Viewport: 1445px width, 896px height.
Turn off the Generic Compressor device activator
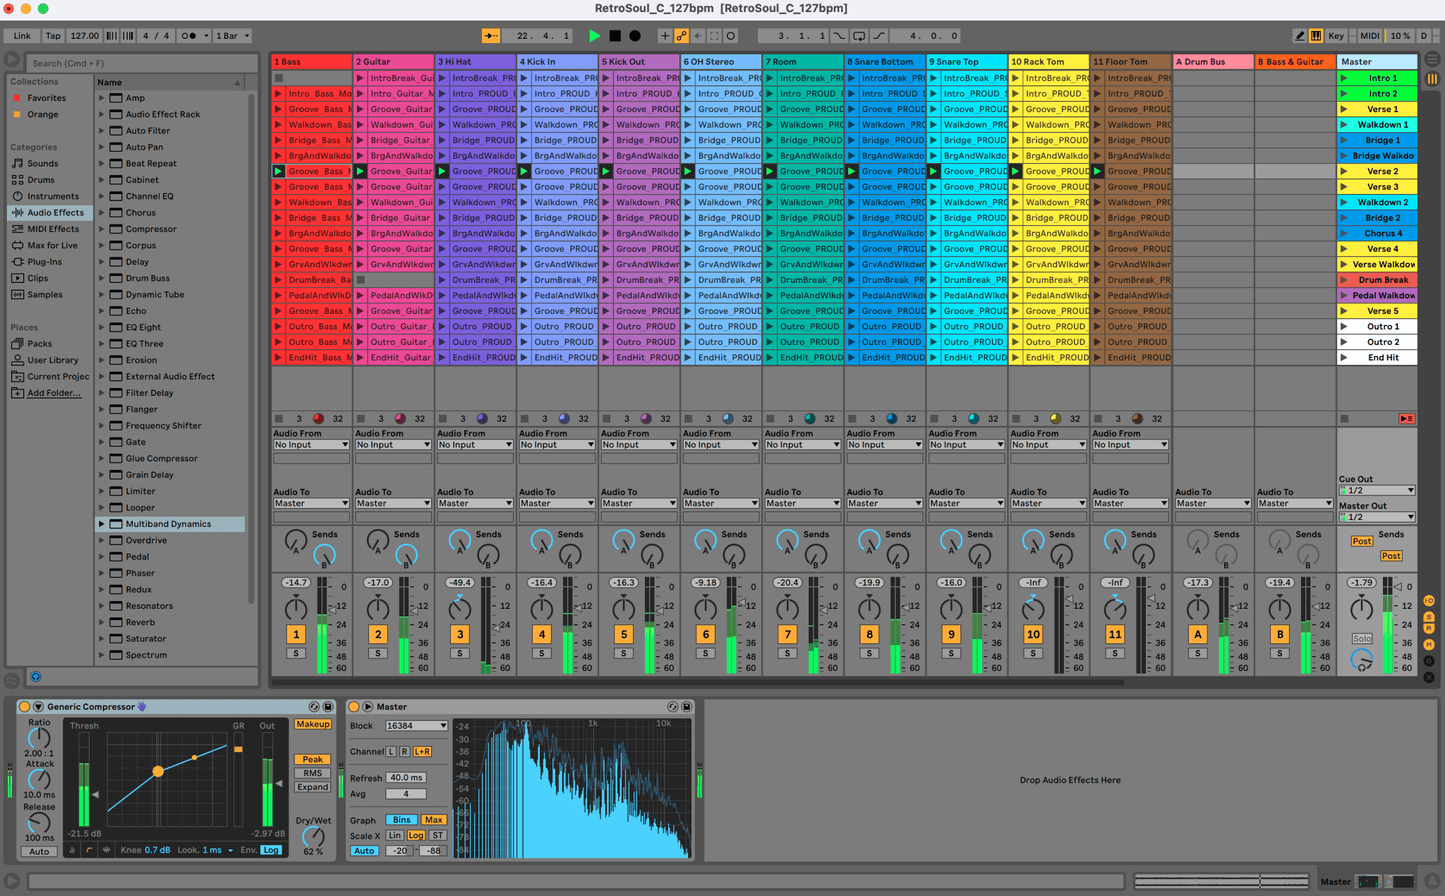pos(25,707)
